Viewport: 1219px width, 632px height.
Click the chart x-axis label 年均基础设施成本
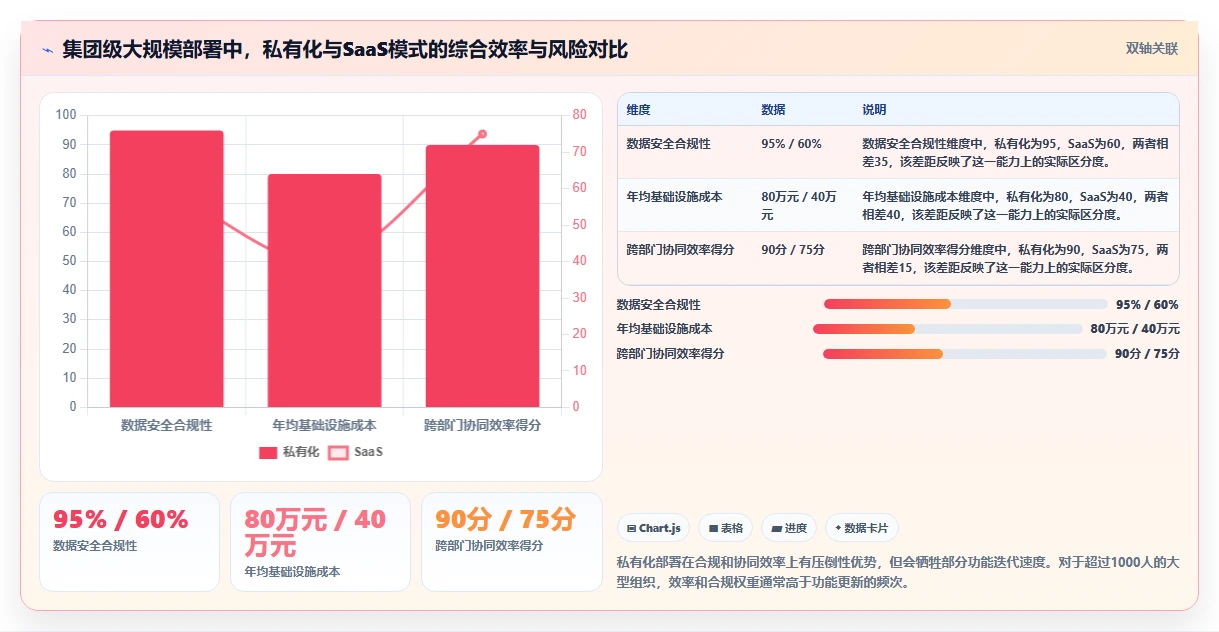click(325, 425)
